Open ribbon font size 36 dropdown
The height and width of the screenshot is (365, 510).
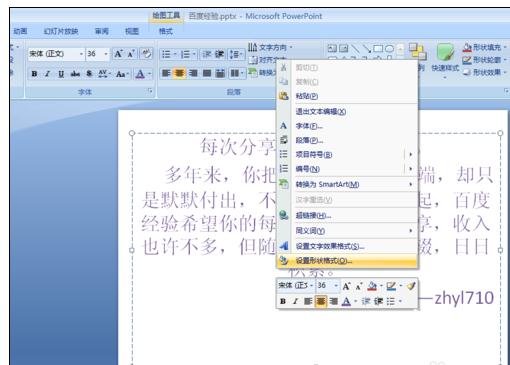pos(97,54)
